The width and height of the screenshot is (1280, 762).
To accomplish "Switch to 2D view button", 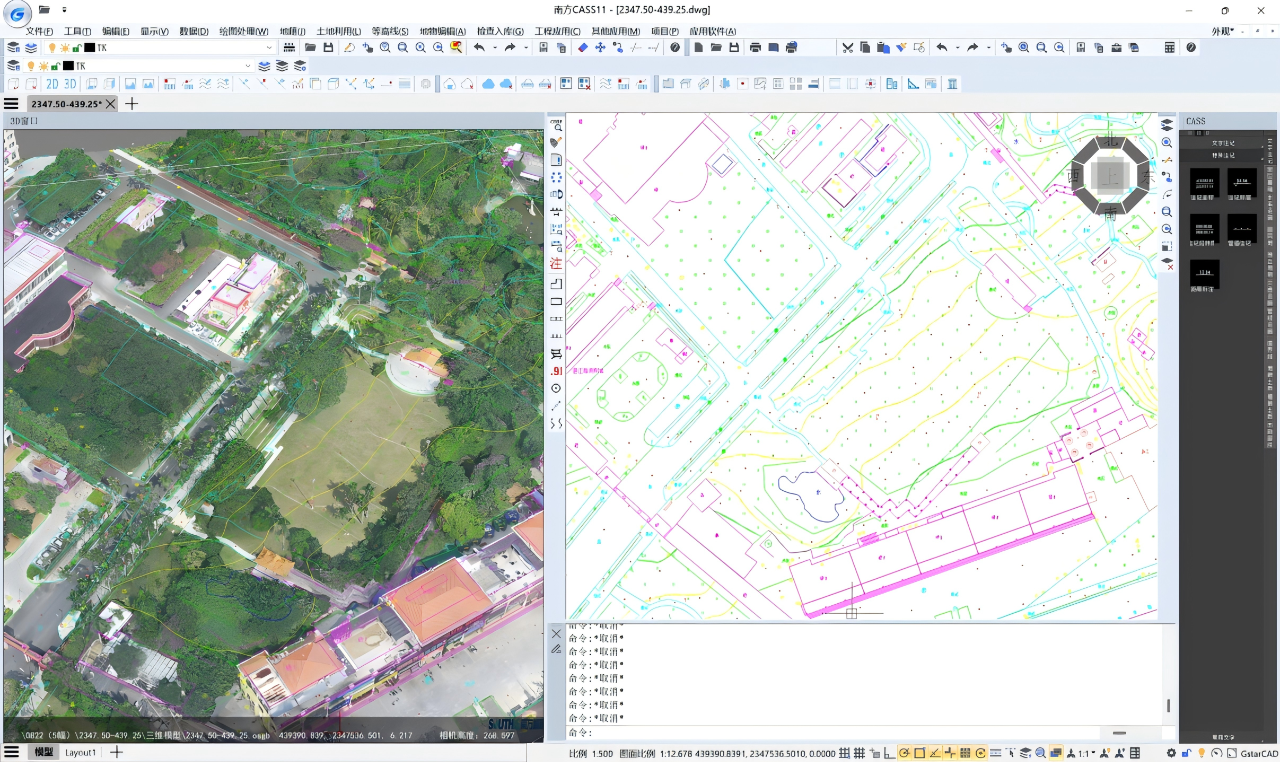I will tap(52, 84).
